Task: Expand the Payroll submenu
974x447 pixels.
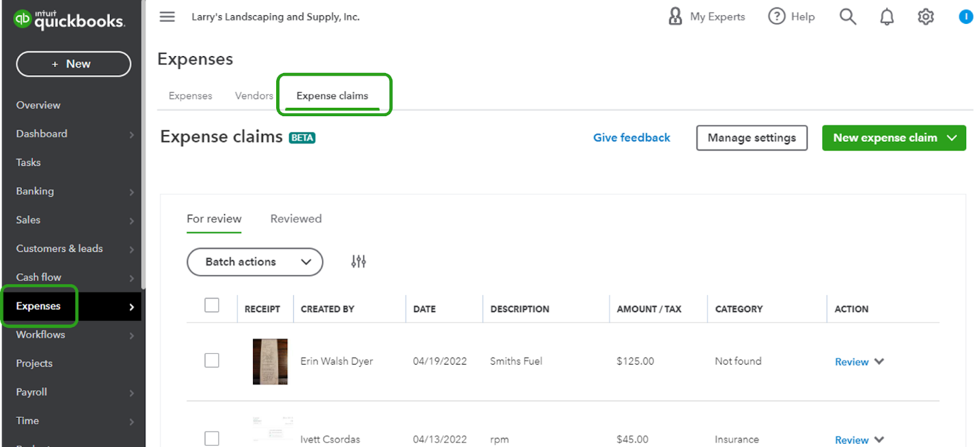Action: 132,392
